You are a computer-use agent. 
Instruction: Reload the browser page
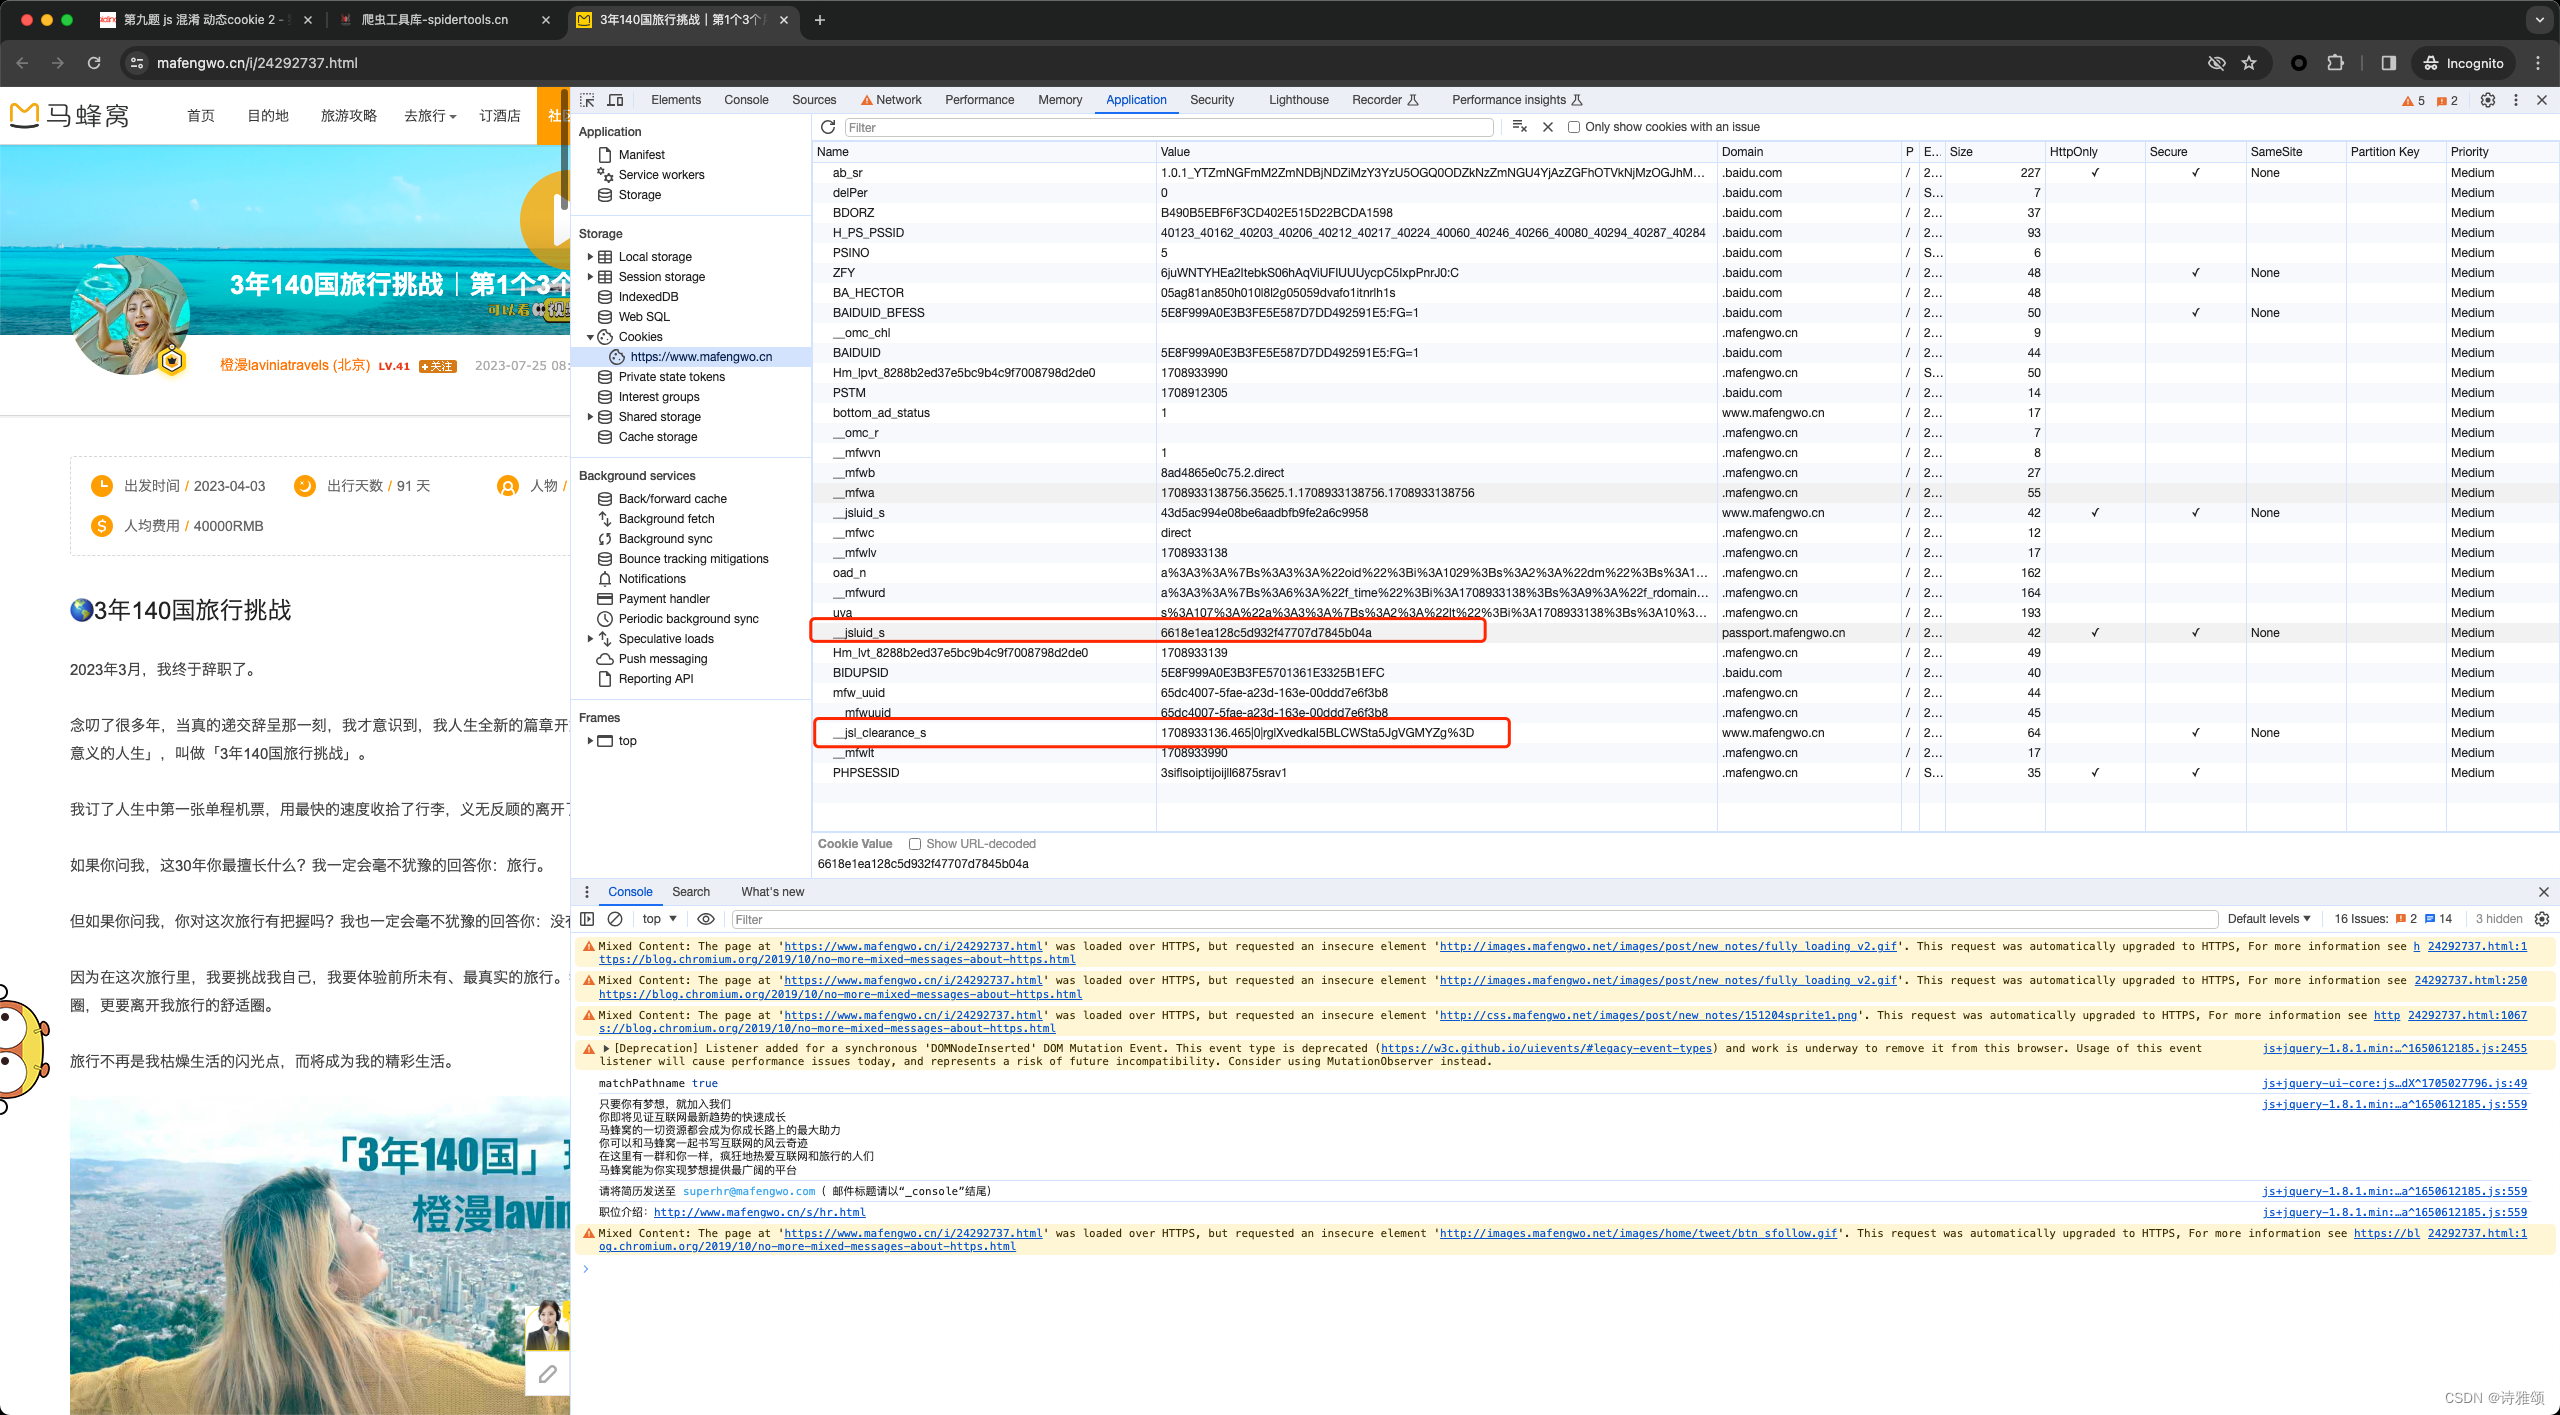94,63
